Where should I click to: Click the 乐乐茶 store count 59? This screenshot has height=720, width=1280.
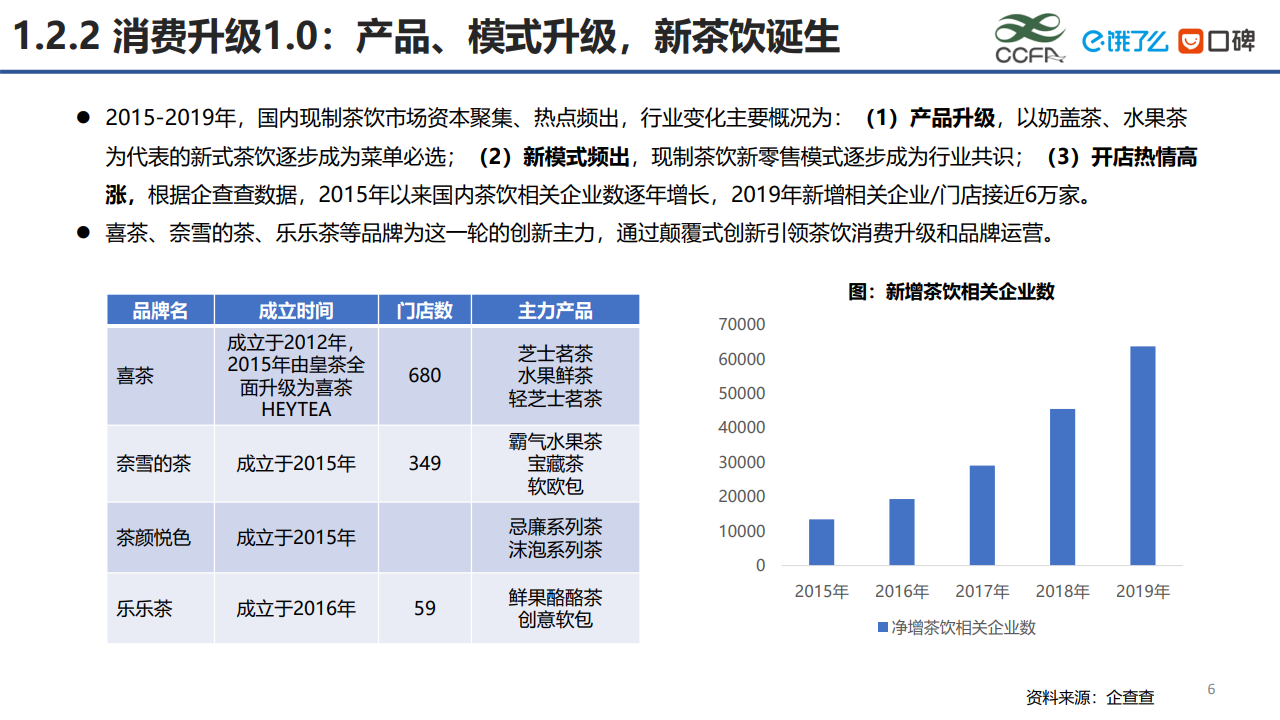pos(424,608)
